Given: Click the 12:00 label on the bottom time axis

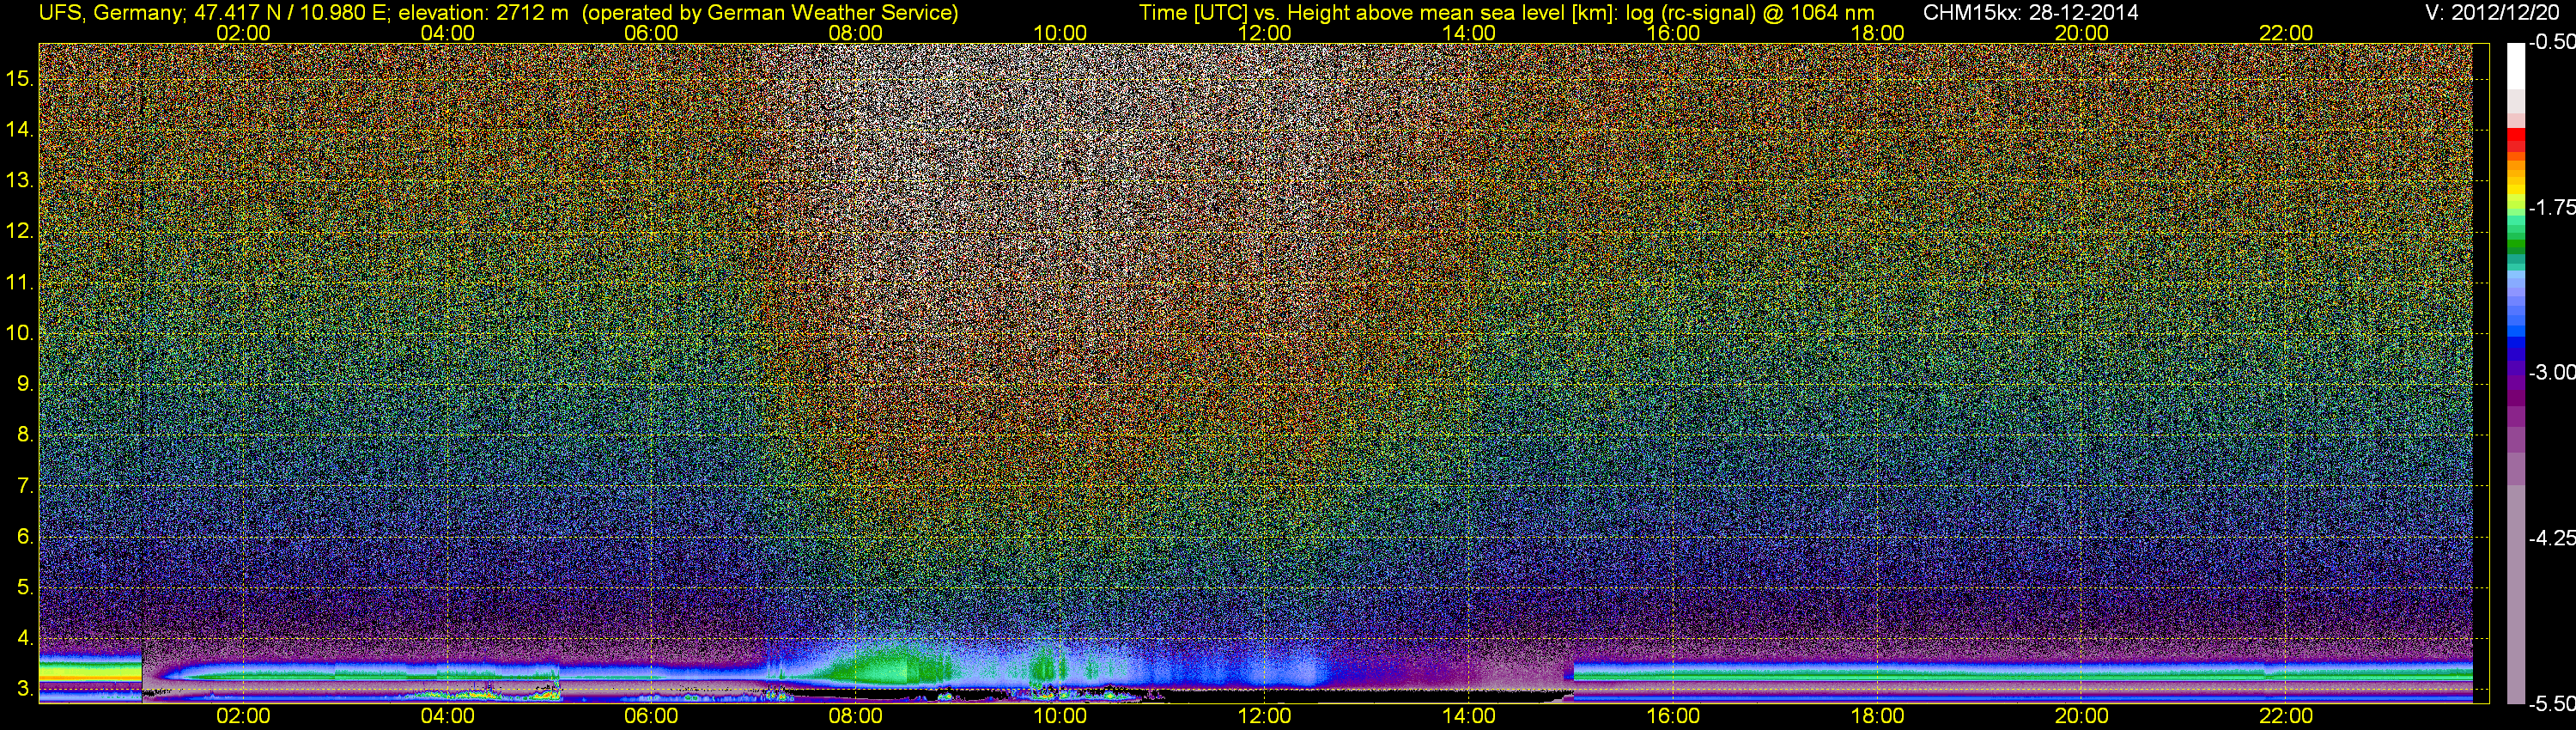Looking at the screenshot, I should point(1264,716).
